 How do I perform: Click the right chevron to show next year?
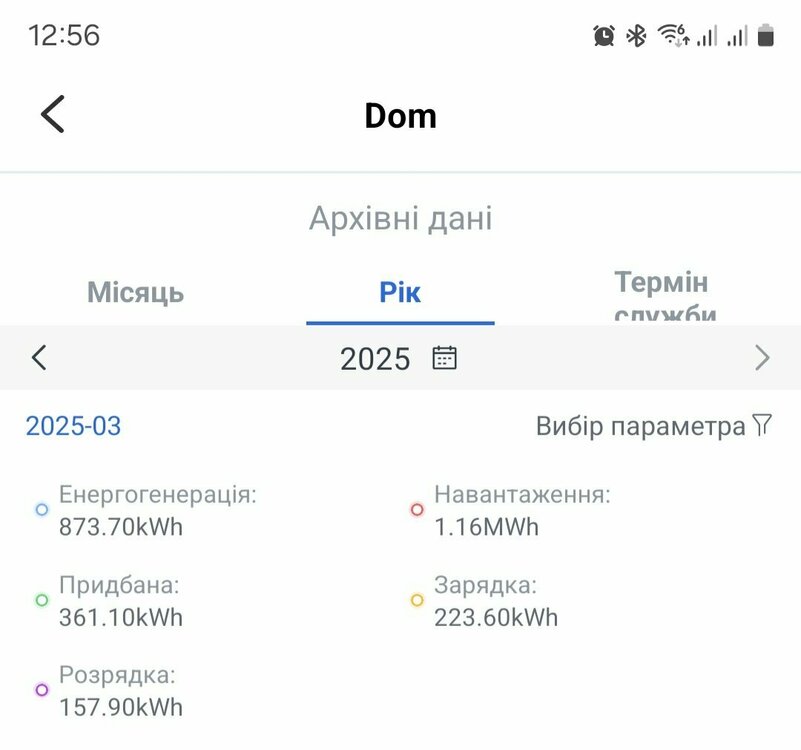[x=762, y=357]
